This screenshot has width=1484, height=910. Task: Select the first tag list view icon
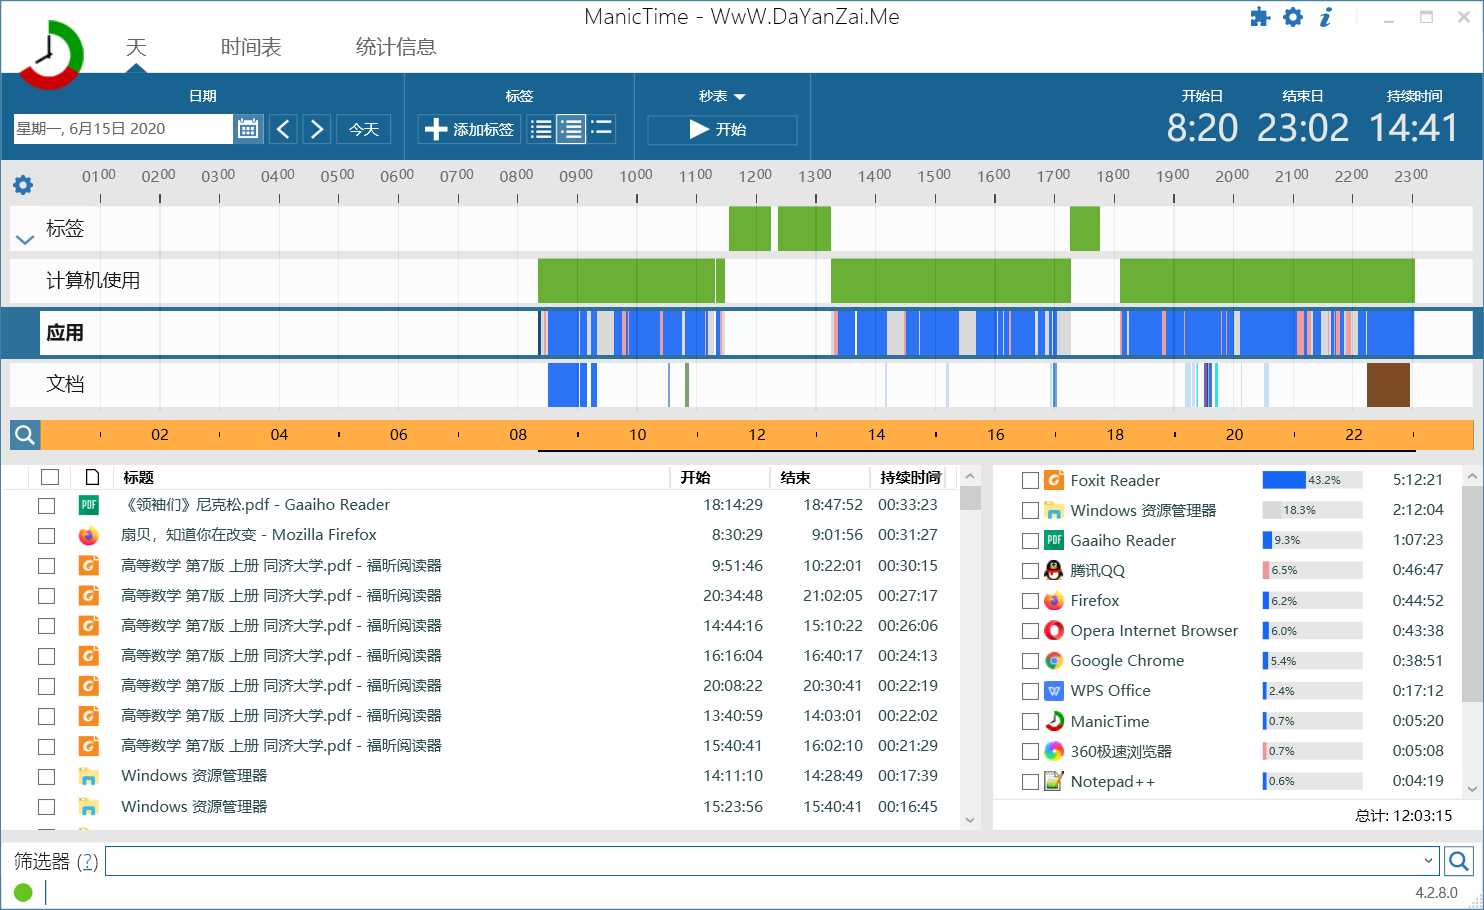pos(541,129)
